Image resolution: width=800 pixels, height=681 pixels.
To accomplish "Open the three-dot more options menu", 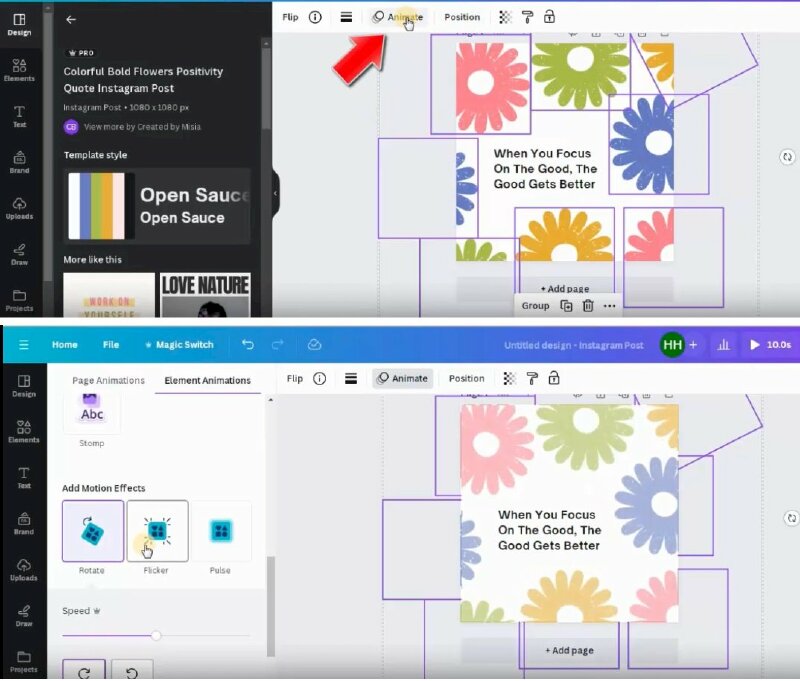I will pos(610,306).
